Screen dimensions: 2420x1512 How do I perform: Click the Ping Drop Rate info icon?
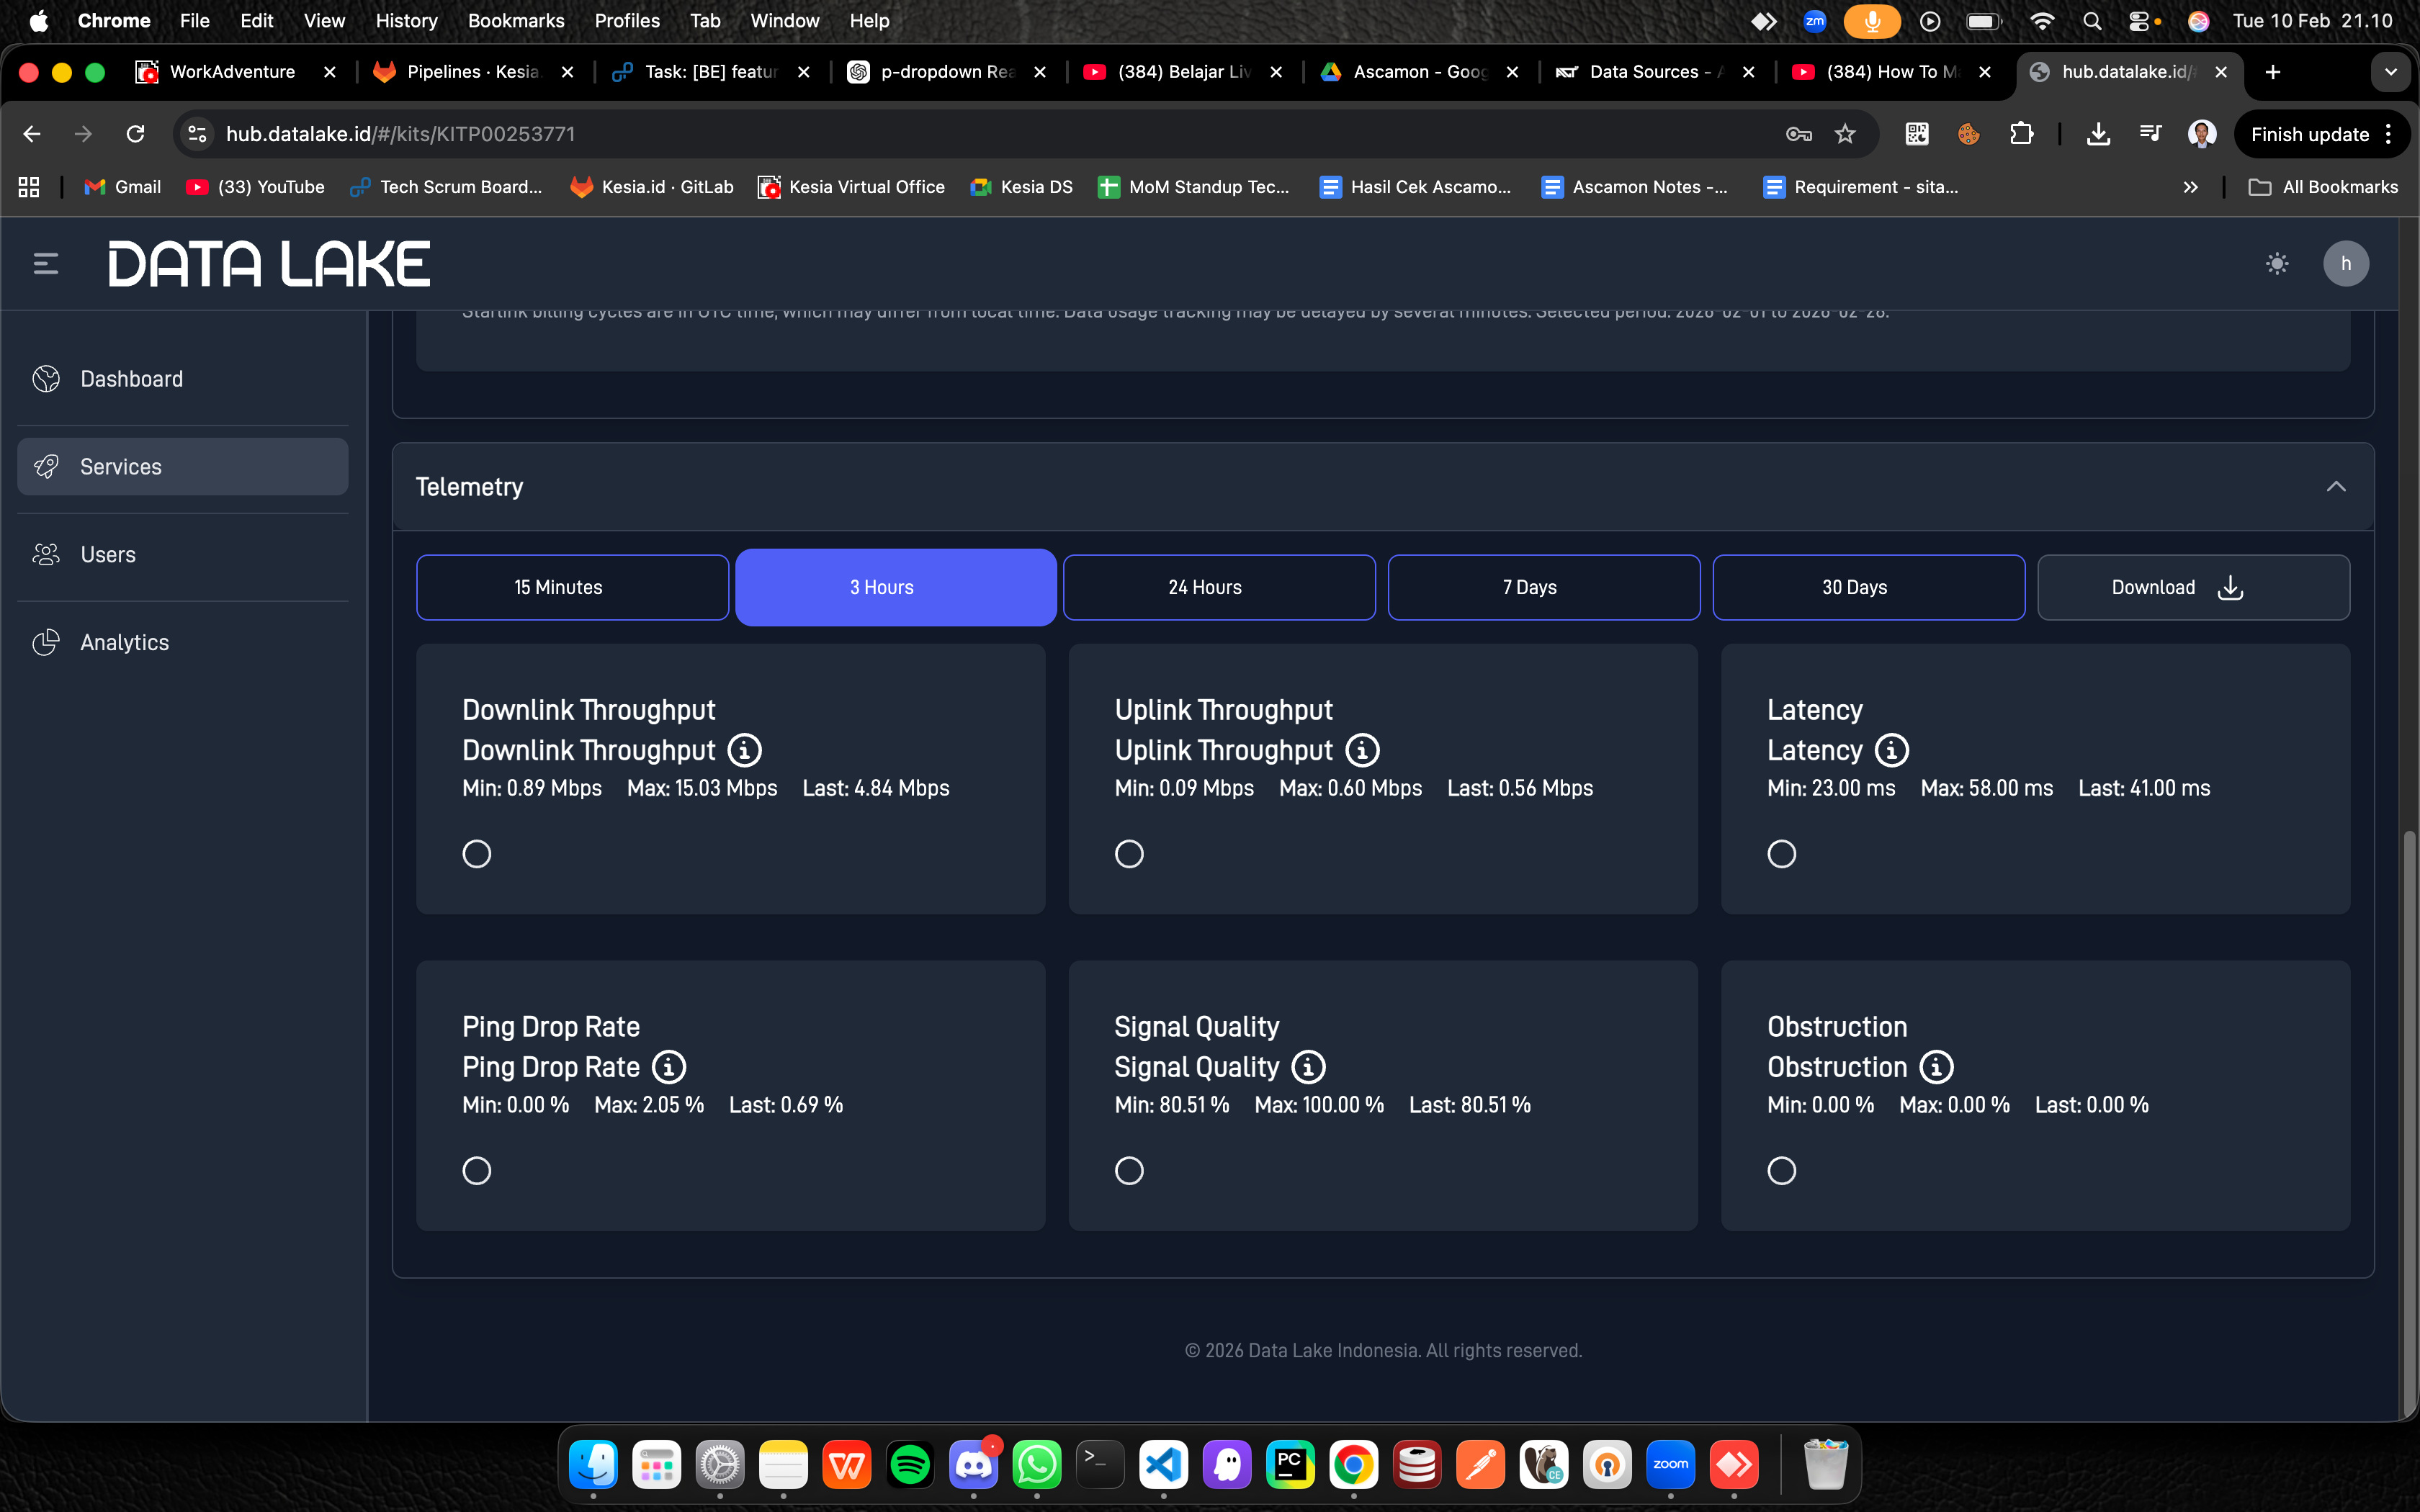[x=669, y=1067]
